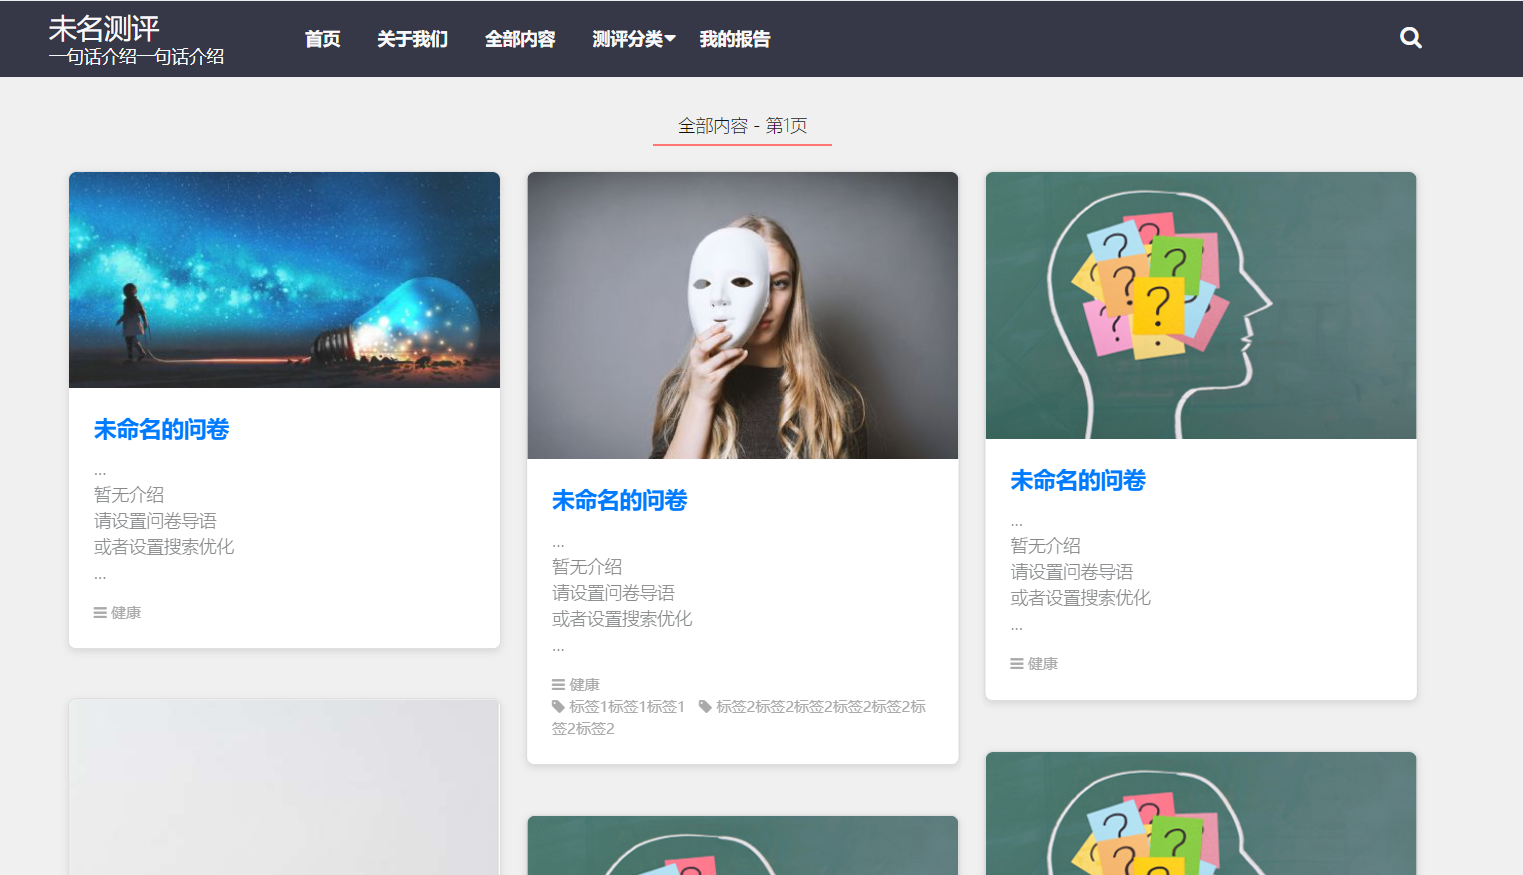Click the list icon beside 健康 in light bulb card

[x=100, y=613]
